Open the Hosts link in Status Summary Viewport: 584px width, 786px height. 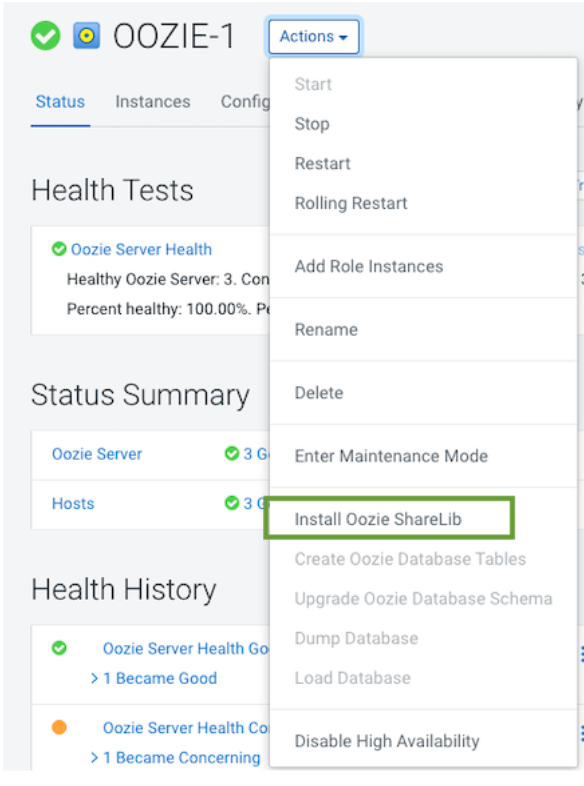[x=73, y=503]
